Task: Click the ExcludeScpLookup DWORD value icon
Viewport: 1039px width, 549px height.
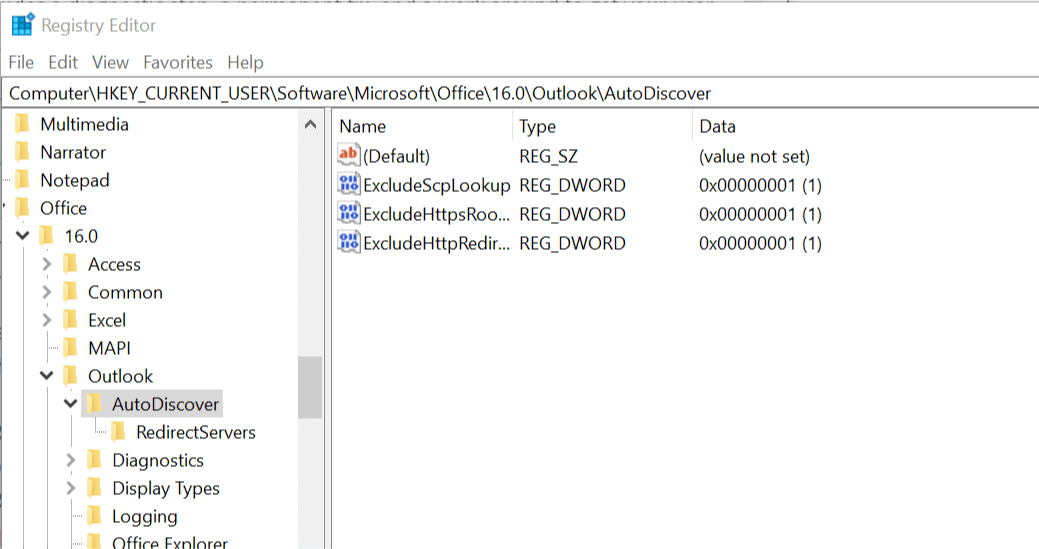Action: [349, 184]
